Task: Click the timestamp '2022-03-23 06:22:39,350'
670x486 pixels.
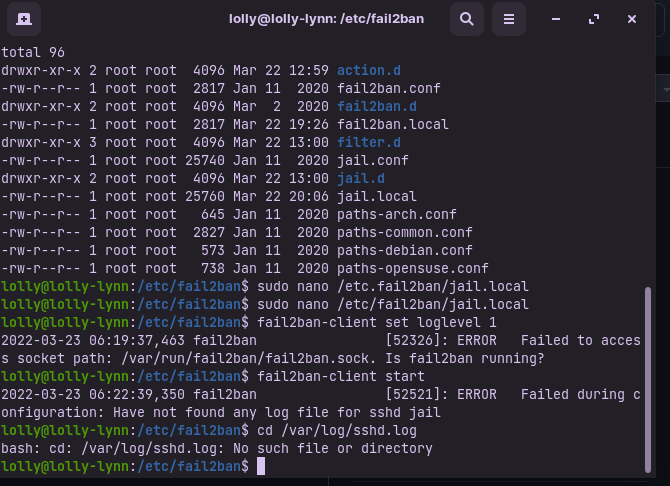Action: pos(93,394)
